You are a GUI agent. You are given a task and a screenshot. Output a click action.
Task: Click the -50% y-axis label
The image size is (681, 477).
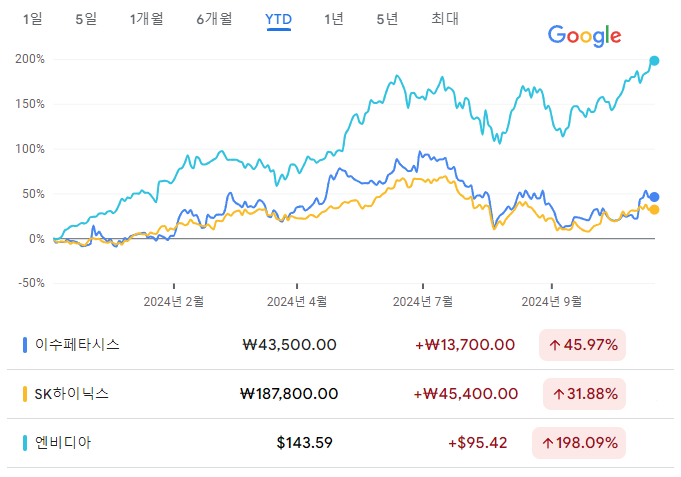click(x=31, y=283)
